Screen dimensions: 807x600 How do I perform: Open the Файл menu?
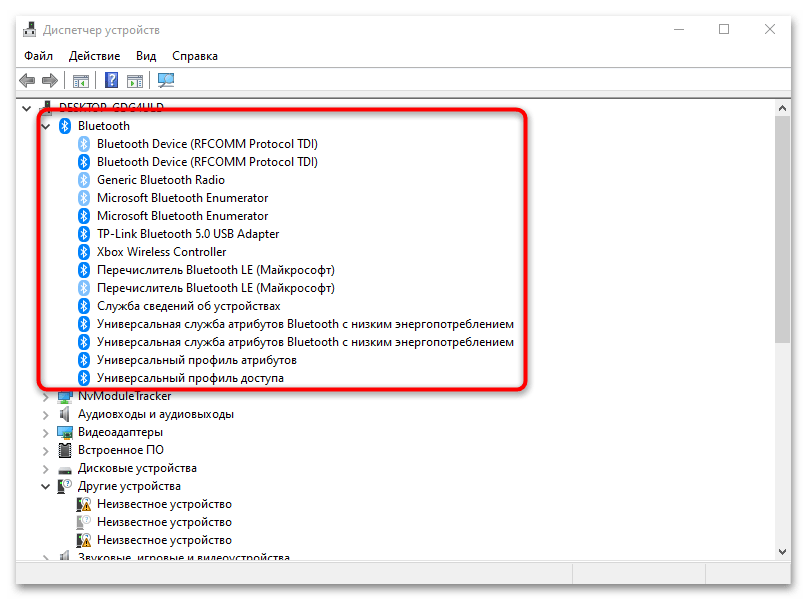[39, 56]
